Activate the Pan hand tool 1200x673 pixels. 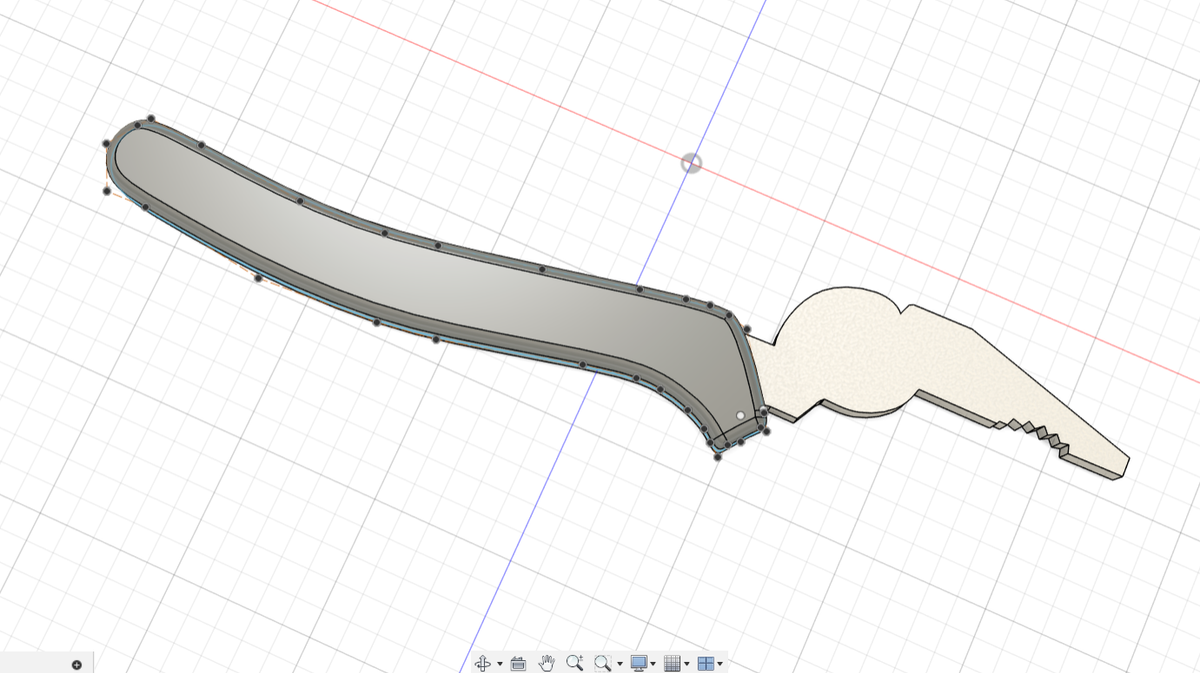(x=547, y=663)
